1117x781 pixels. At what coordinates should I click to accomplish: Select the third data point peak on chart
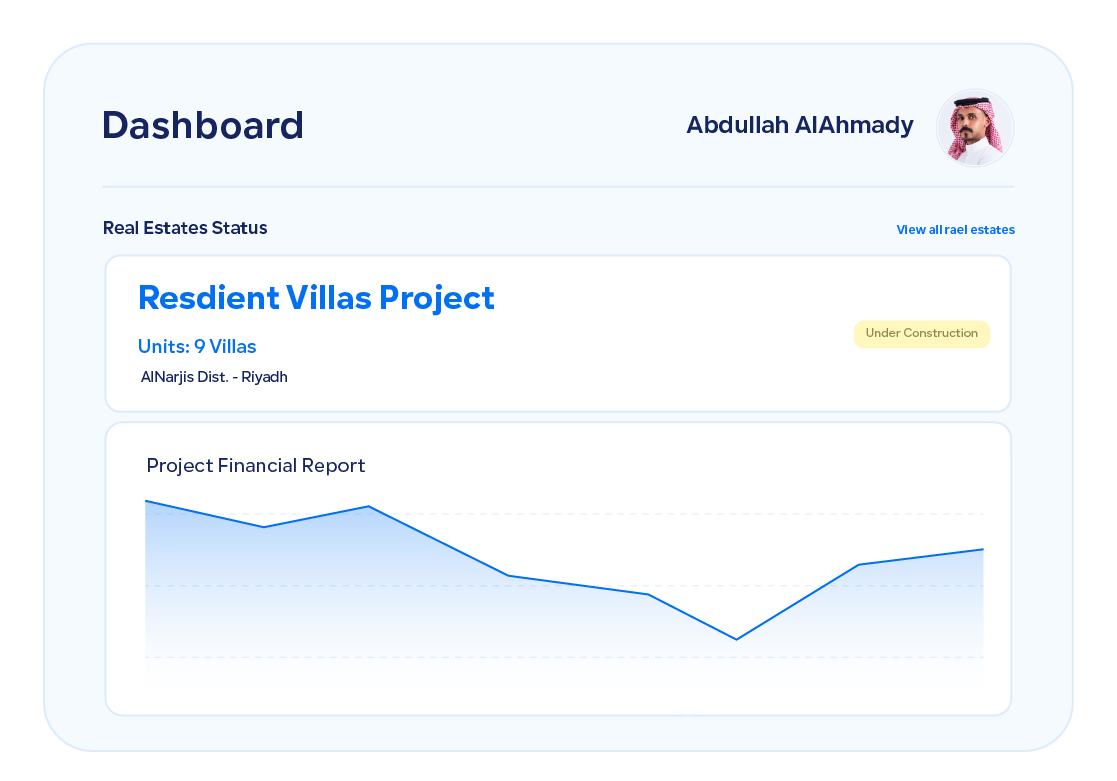[369, 506]
